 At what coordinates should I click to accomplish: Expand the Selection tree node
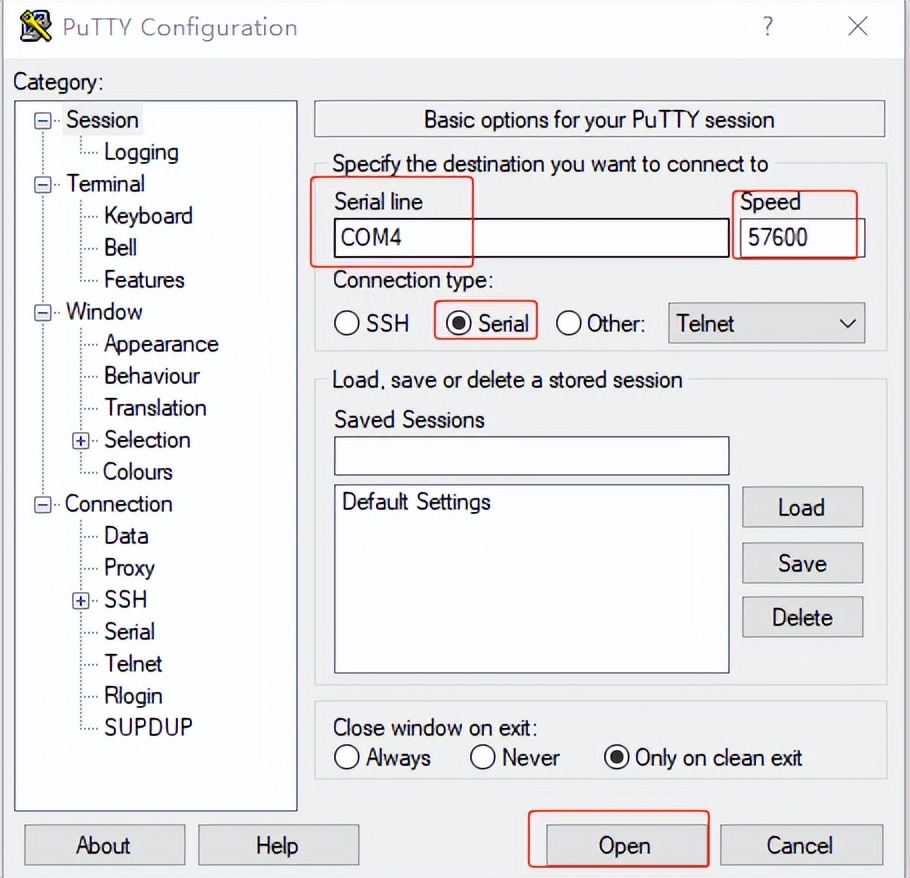[x=81, y=440]
